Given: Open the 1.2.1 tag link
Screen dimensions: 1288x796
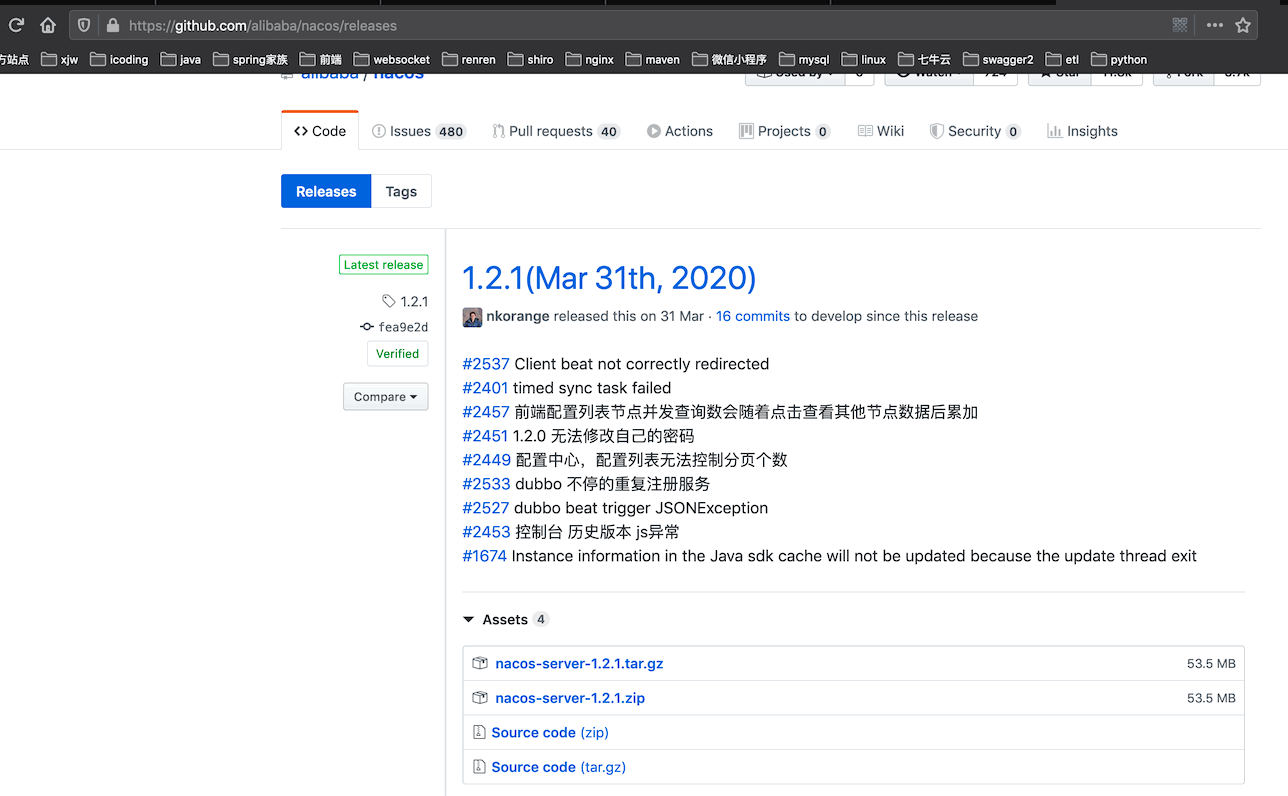Looking at the screenshot, I should point(405,301).
